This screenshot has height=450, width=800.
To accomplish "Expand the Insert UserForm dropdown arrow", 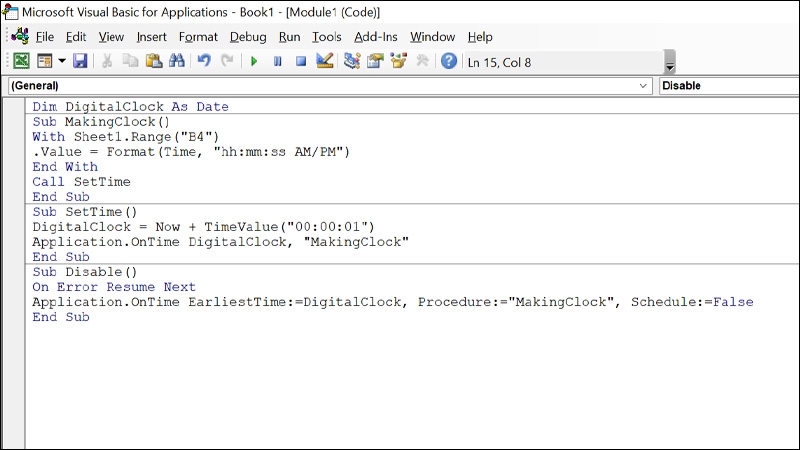I will pos(61,61).
